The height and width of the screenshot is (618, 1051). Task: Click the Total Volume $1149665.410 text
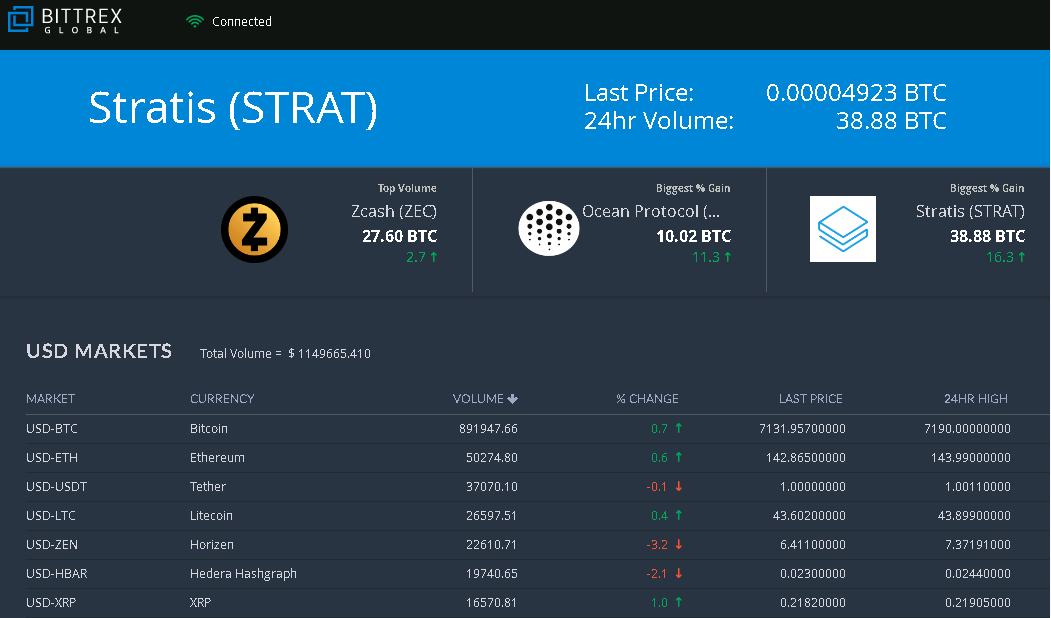pos(285,353)
